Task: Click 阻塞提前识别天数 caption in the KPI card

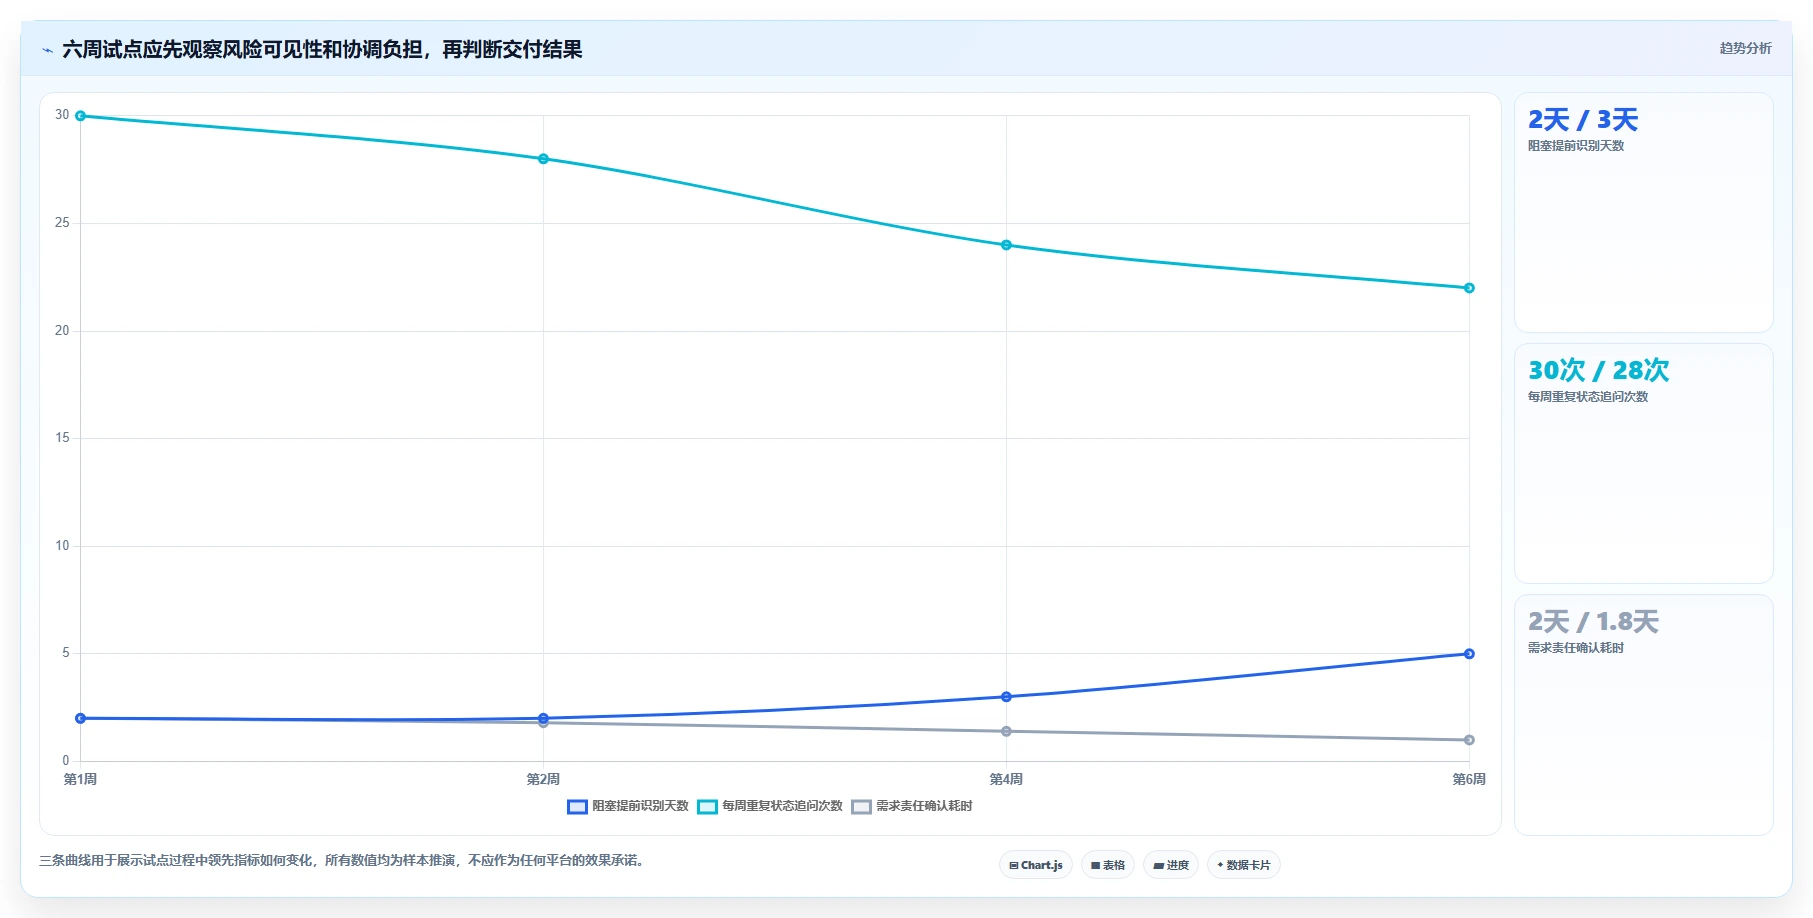Action: pos(1576,146)
